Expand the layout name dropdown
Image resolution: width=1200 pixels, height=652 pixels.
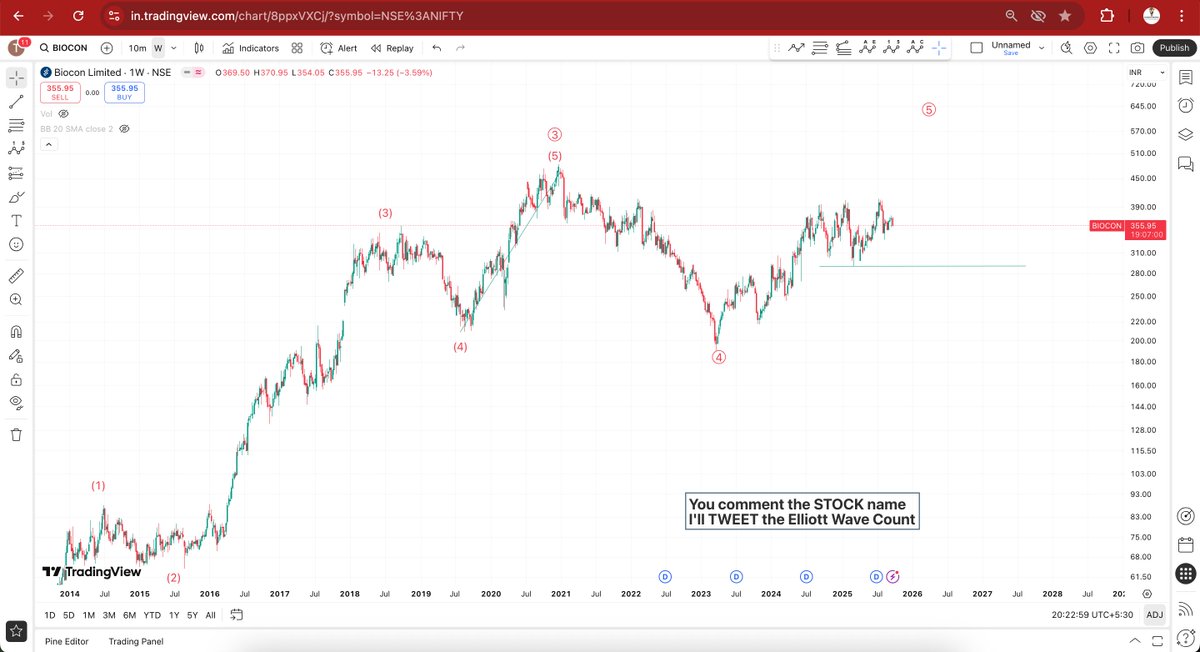(x=1041, y=47)
